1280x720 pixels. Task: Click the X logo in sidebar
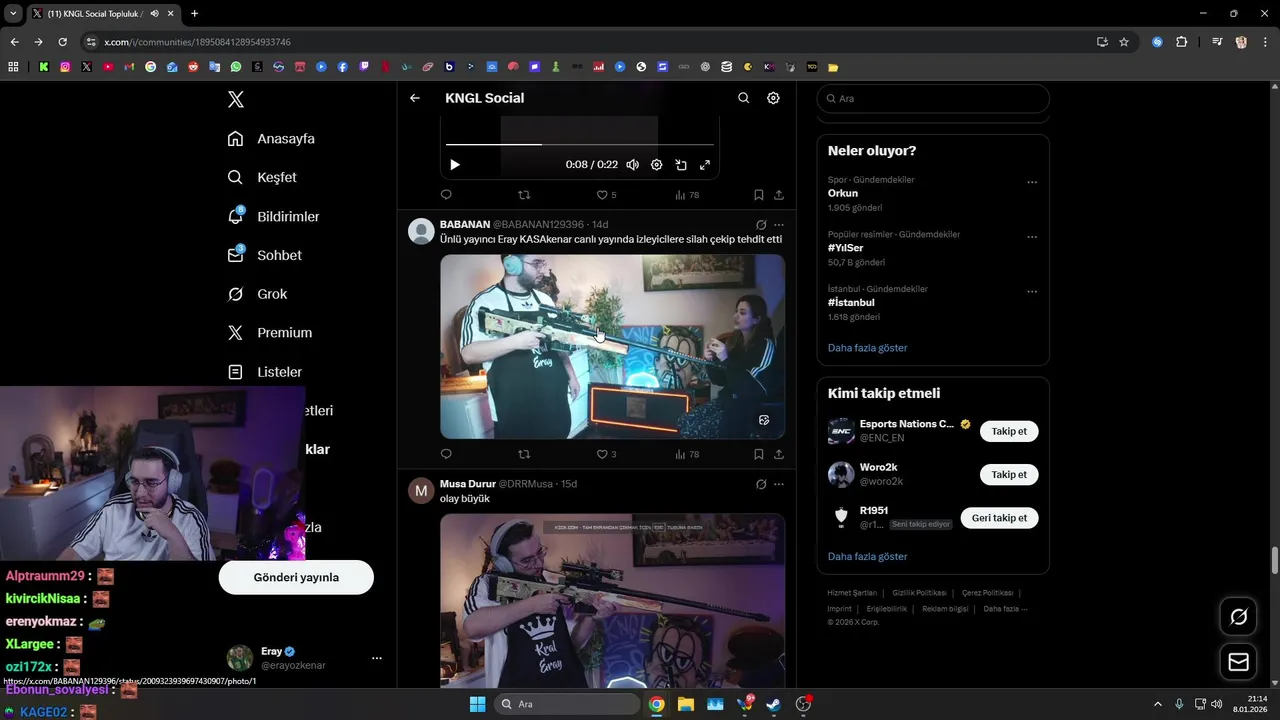[x=236, y=99]
